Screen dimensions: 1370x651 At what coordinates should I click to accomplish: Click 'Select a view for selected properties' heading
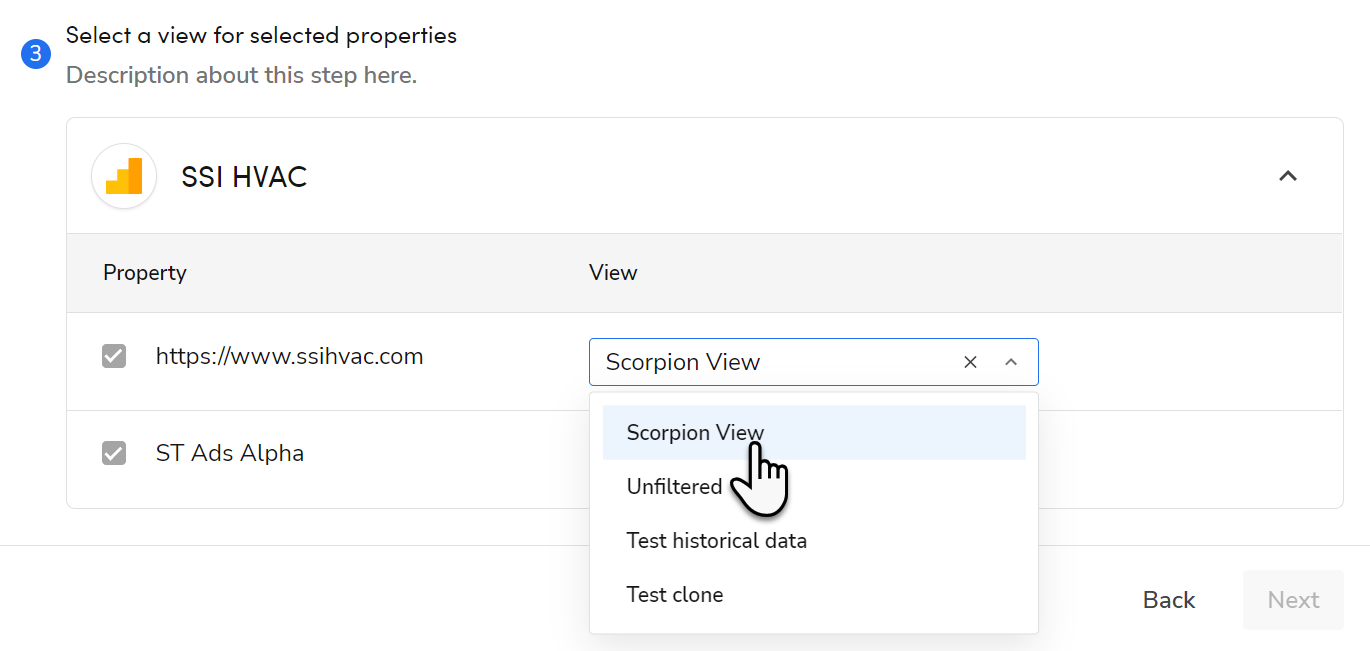pyautogui.click(x=261, y=35)
